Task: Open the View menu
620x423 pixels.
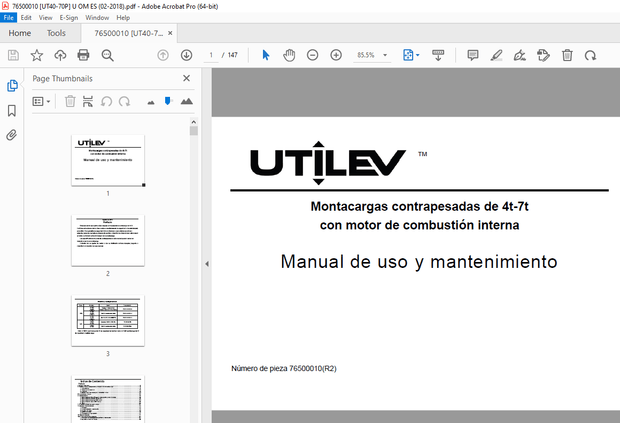Action: [x=45, y=18]
